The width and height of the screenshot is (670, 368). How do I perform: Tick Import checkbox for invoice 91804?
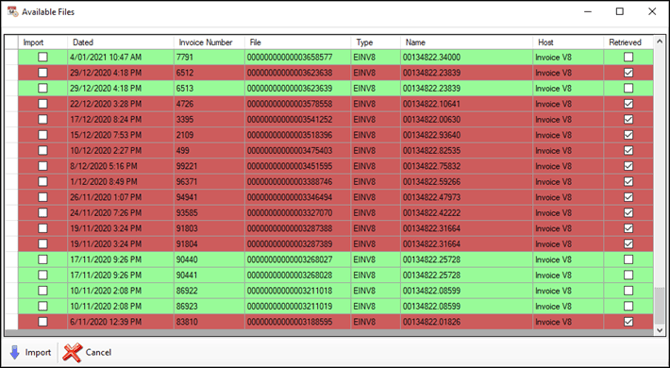coord(43,244)
